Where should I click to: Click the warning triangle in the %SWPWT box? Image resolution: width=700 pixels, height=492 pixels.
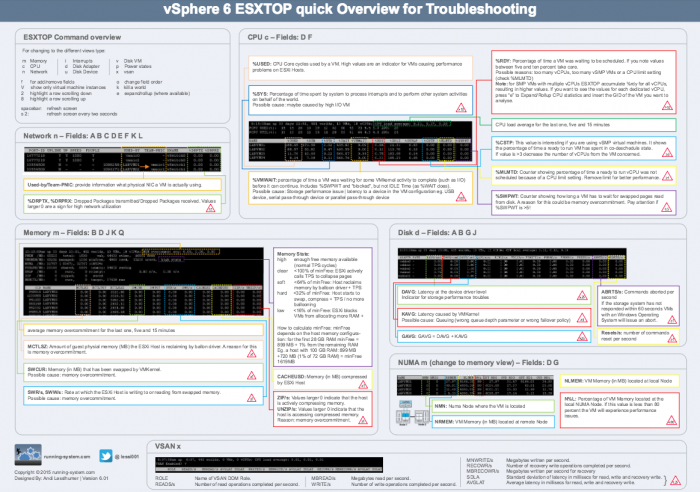coord(667,208)
